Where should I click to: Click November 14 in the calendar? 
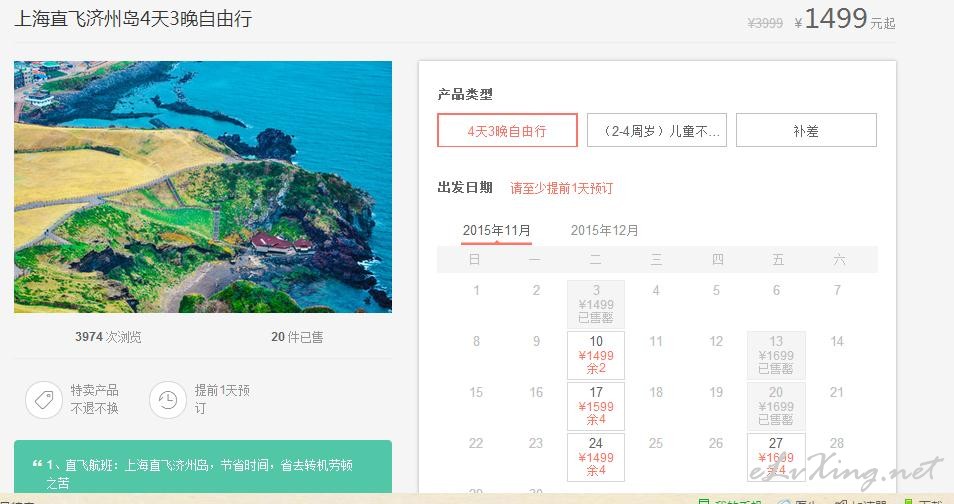pyautogui.click(x=837, y=341)
